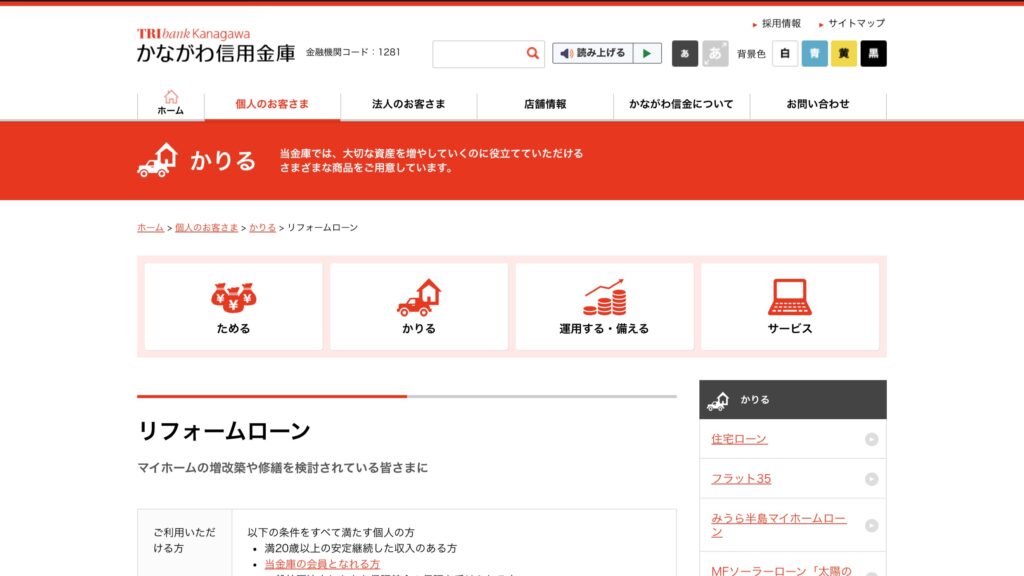Click the ホーム house icon in navigation

coord(170,97)
